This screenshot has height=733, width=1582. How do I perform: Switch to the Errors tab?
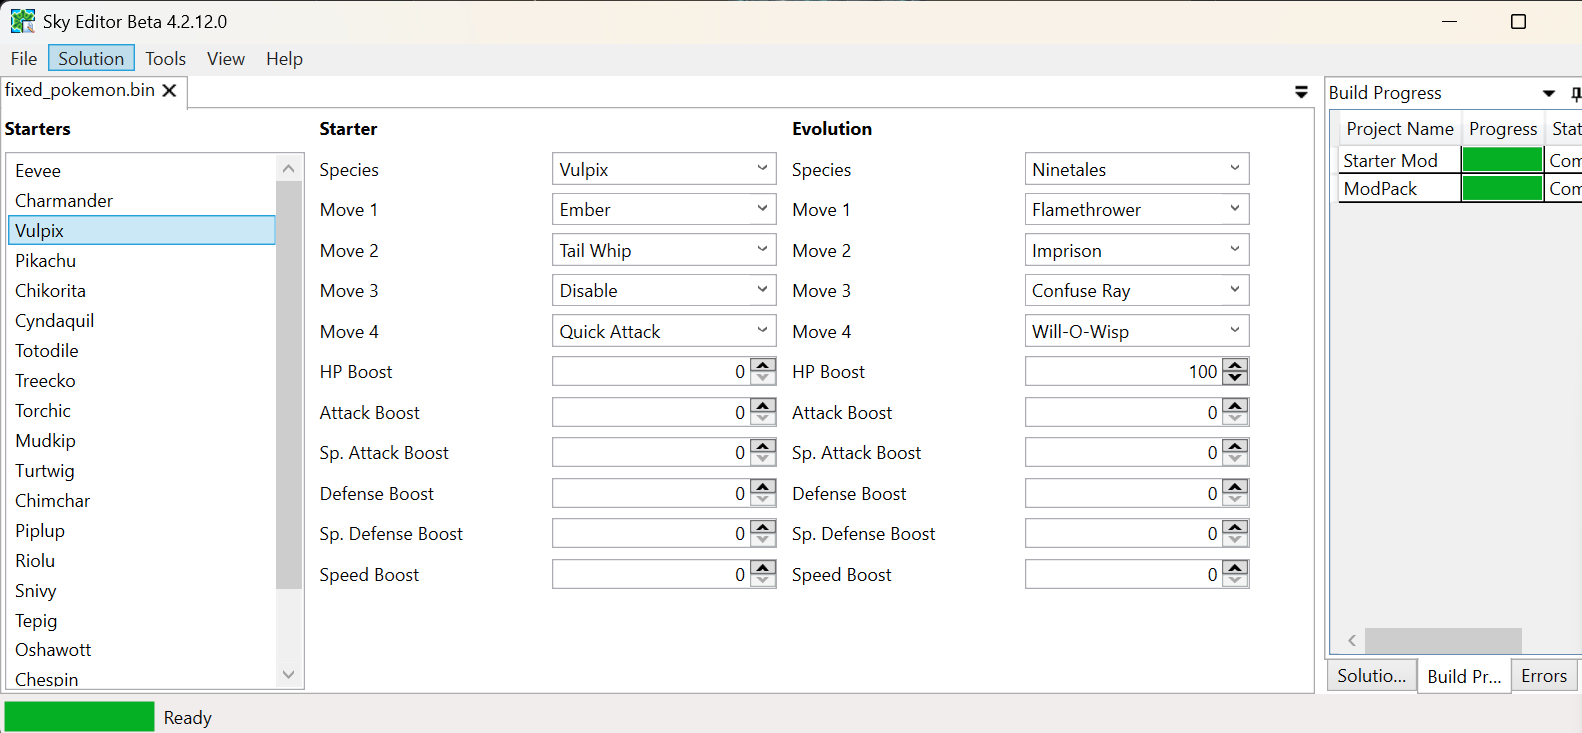coord(1543,676)
